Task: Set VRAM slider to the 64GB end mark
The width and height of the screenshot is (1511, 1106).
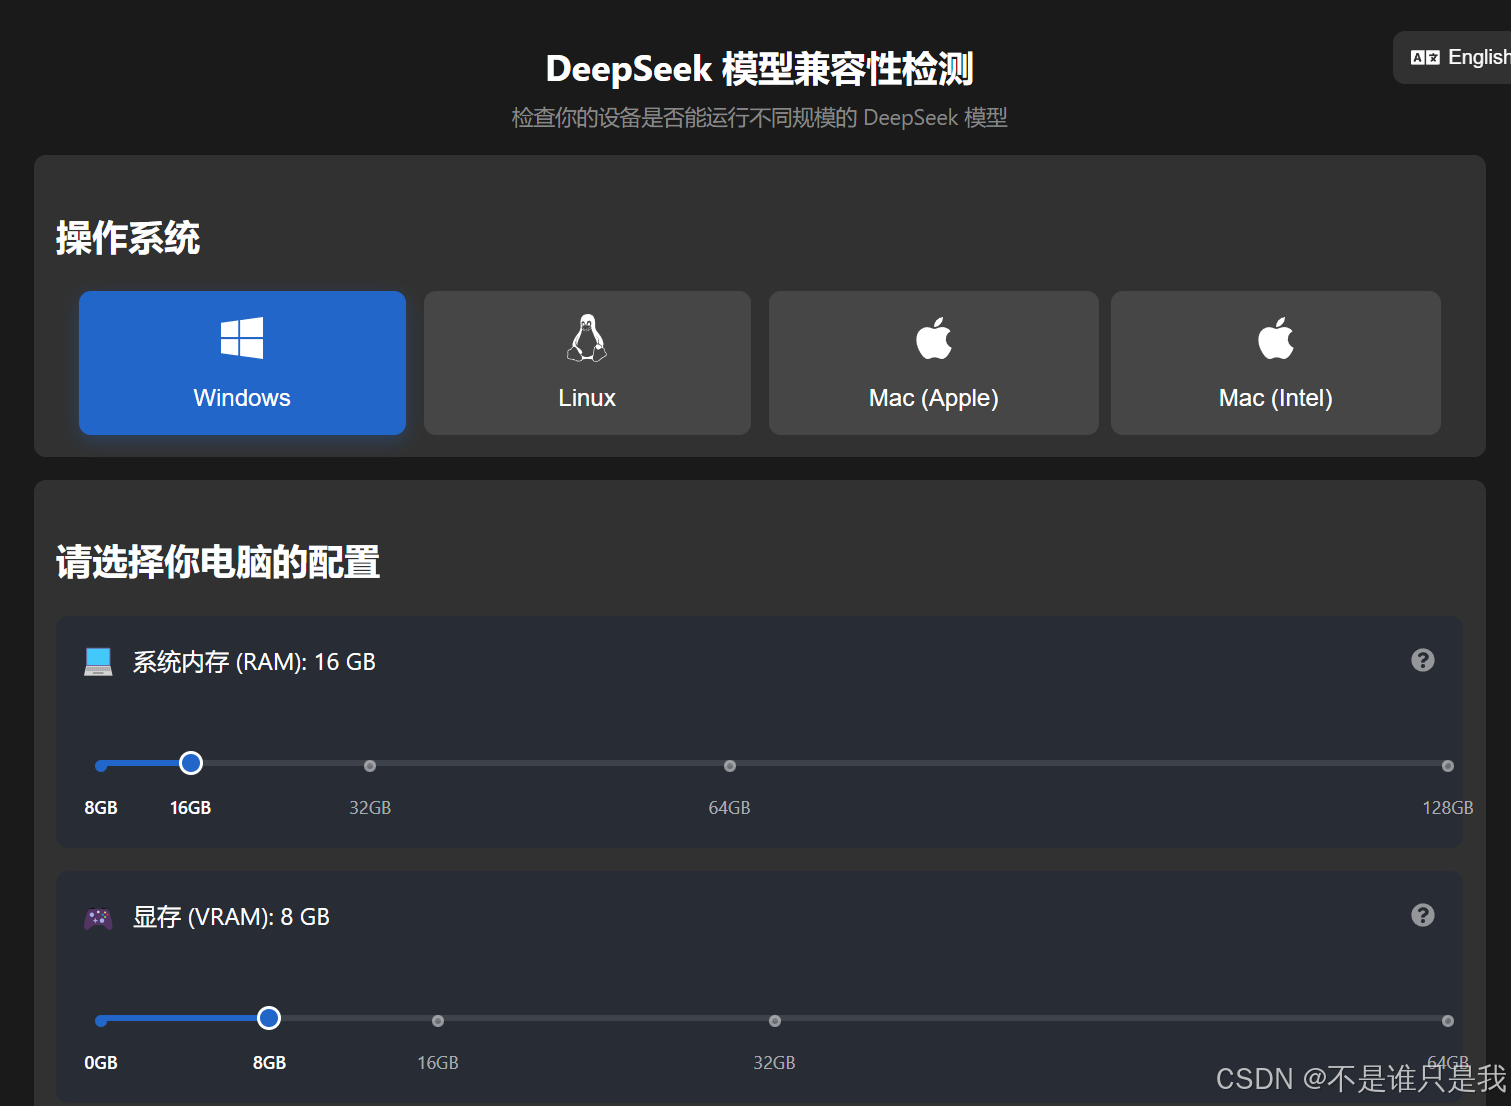Action: tap(1448, 1021)
